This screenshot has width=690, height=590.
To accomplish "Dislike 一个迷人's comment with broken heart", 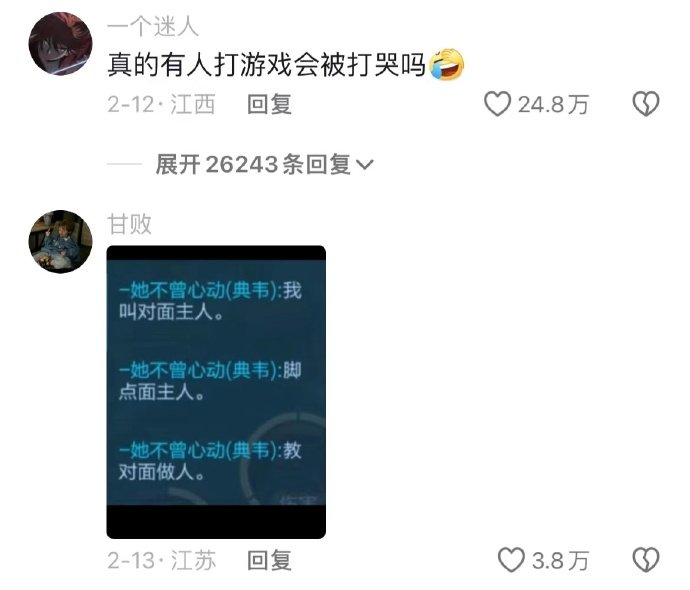I will [x=646, y=104].
